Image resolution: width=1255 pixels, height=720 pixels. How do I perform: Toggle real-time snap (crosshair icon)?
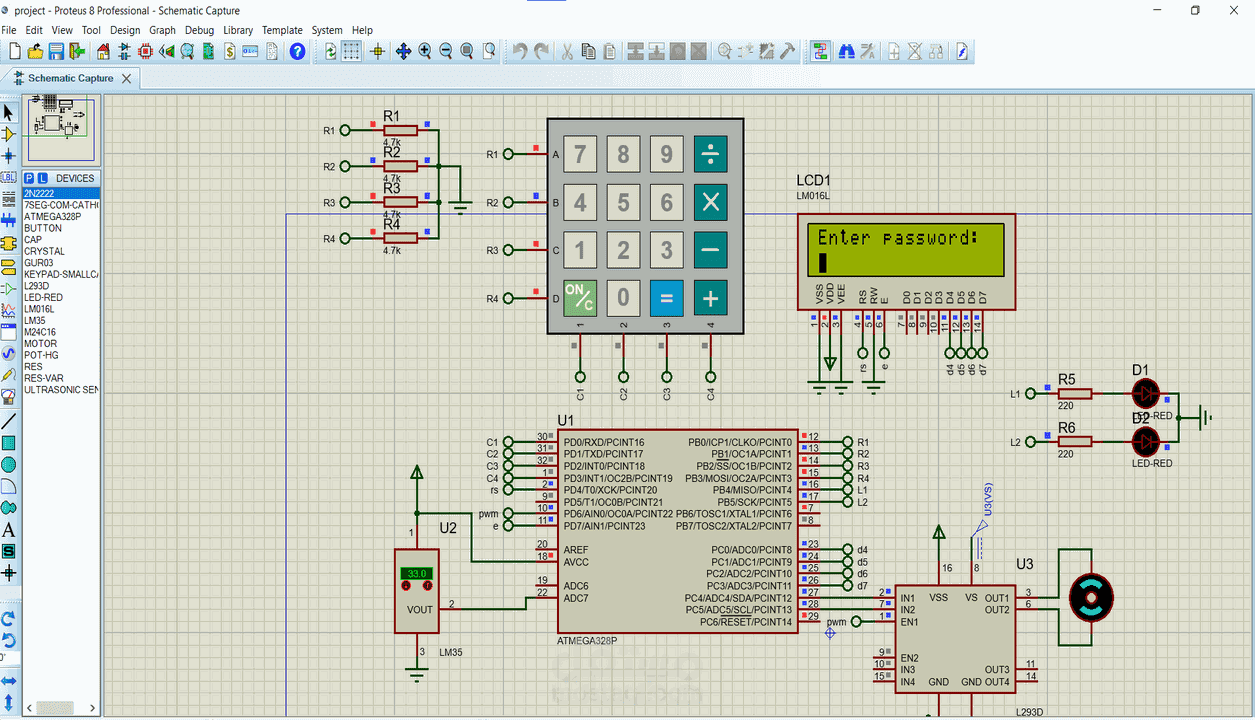(x=377, y=50)
